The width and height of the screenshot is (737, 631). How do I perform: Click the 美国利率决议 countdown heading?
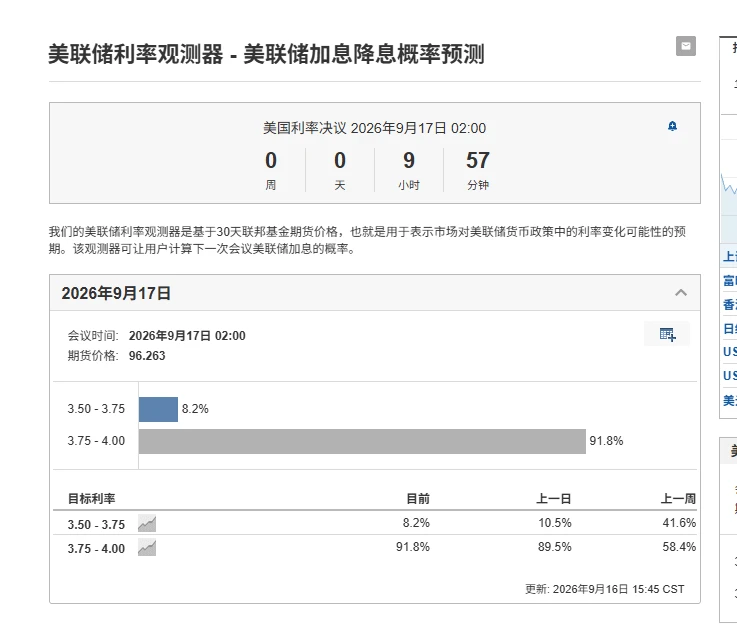tap(374, 128)
